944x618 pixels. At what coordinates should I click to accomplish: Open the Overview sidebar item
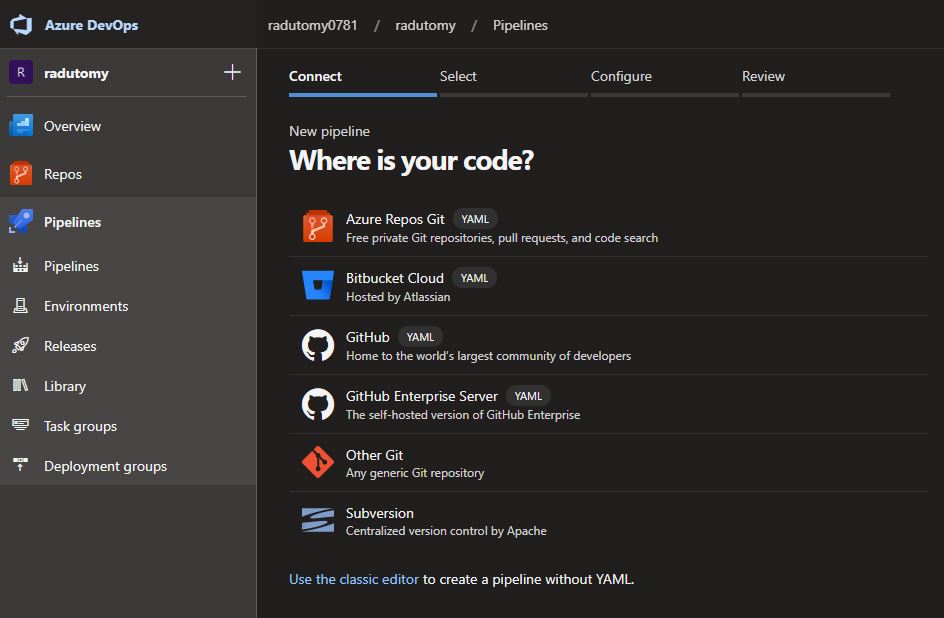[128, 126]
